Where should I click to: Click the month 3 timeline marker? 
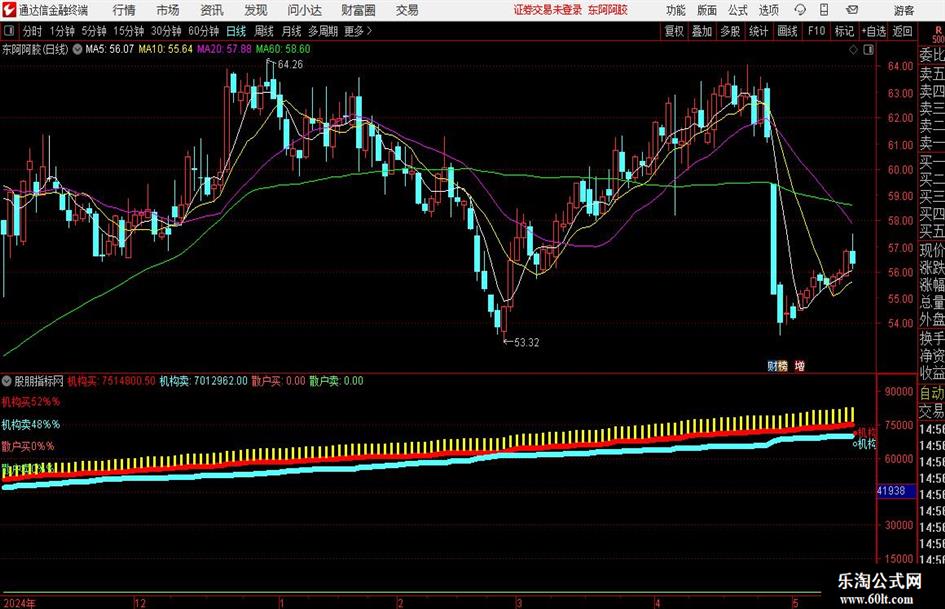518,603
